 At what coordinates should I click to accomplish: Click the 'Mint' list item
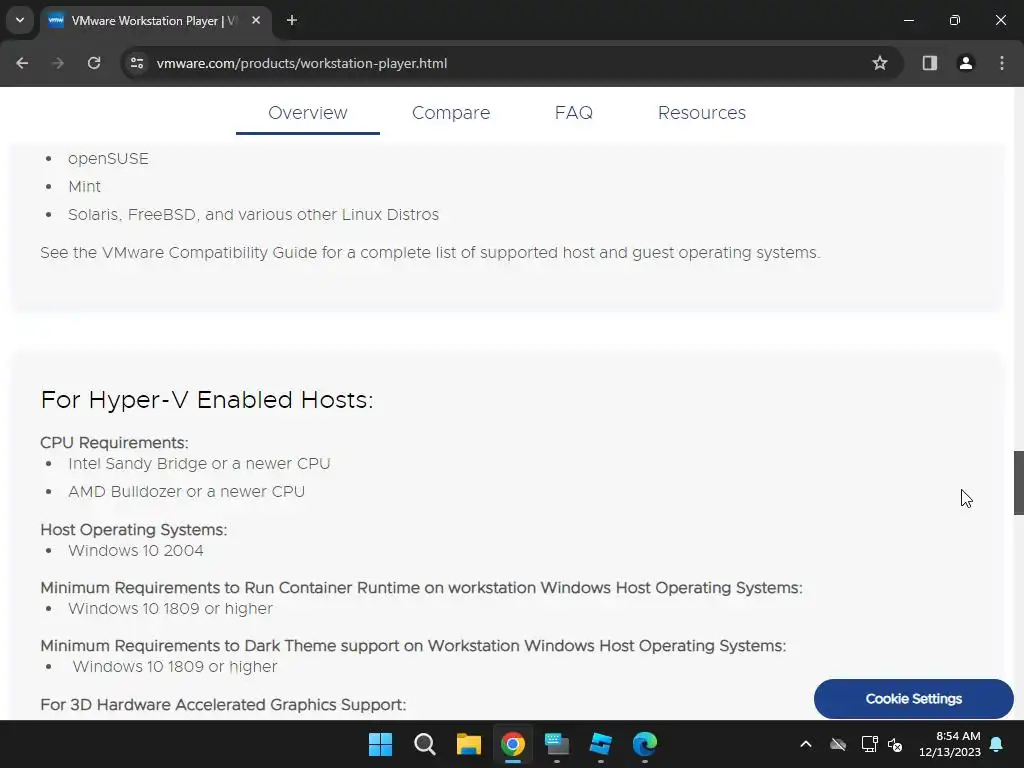coord(84,187)
